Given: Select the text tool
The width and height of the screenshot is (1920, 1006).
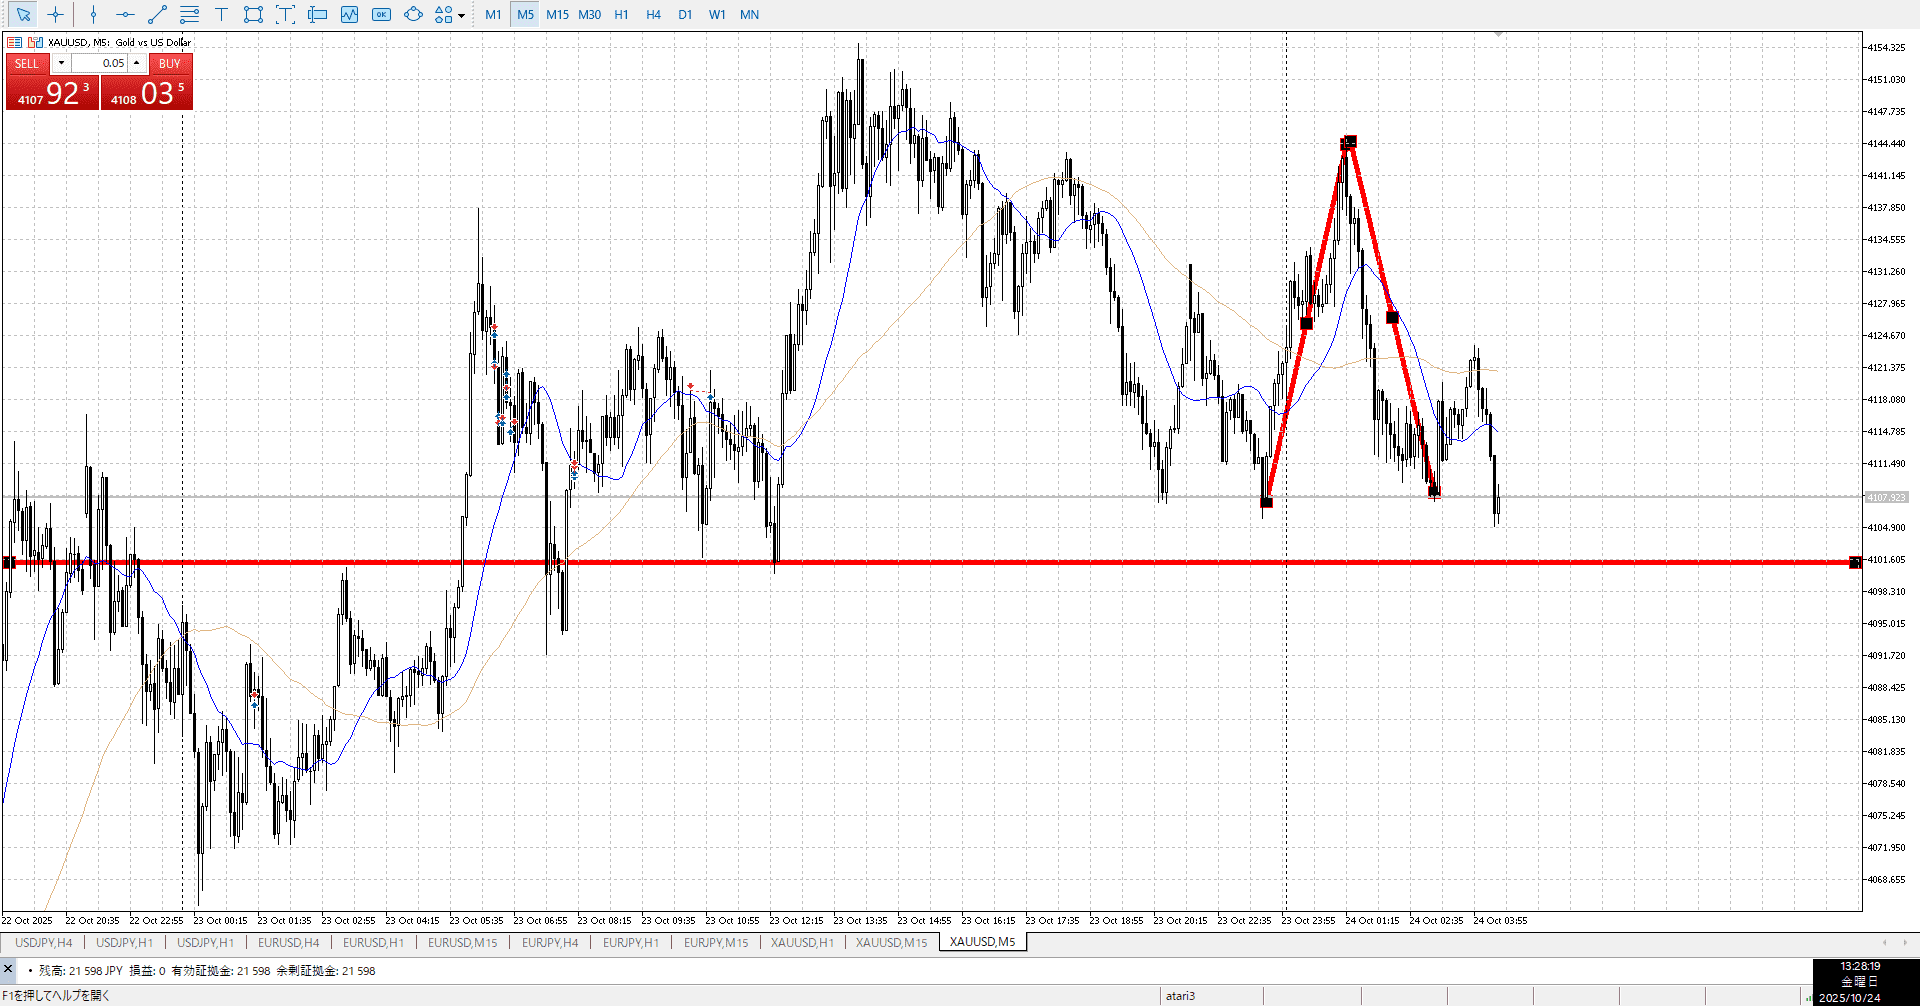Looking at the screenshot, I should (221, 15).
